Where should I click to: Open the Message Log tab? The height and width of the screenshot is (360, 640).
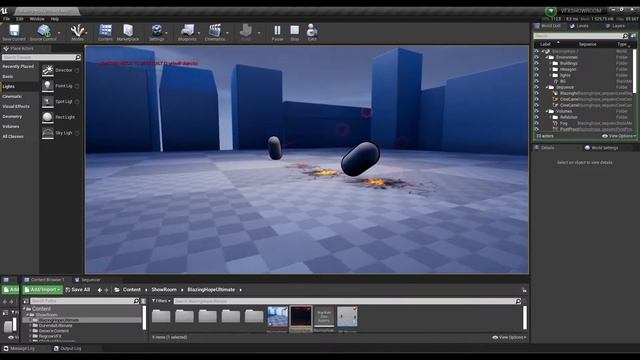[x=19, y=349]
